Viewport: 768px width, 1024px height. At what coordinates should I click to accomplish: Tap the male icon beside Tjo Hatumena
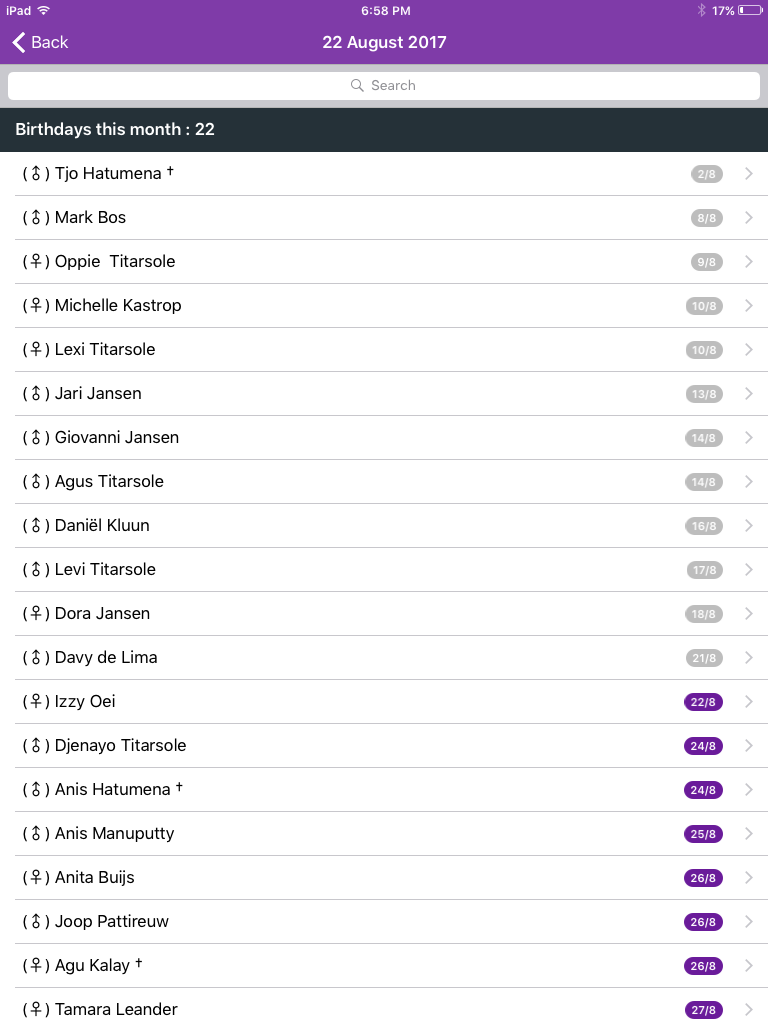[36, 174]
